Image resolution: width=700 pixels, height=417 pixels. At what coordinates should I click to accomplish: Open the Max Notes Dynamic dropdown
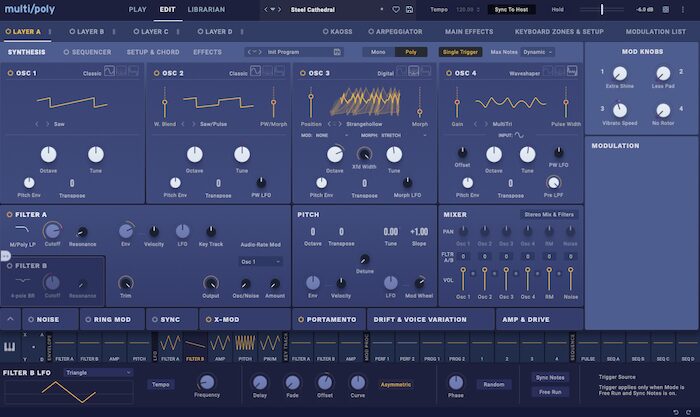538,52
